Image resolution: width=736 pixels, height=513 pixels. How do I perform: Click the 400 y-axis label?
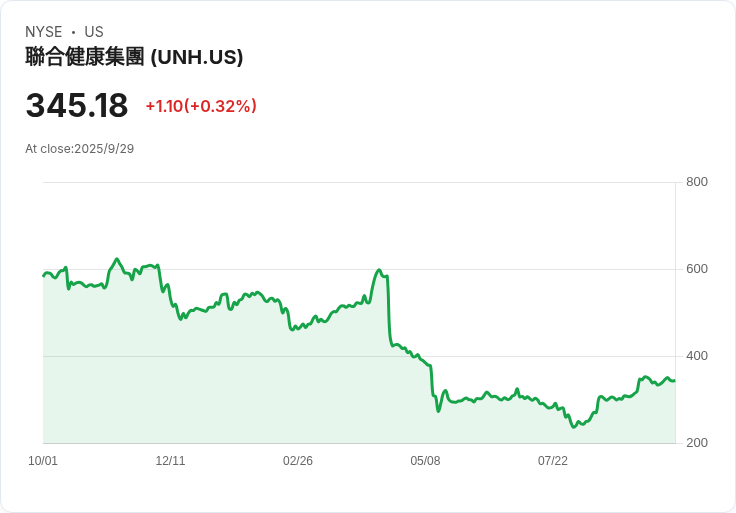coord(696,356)
